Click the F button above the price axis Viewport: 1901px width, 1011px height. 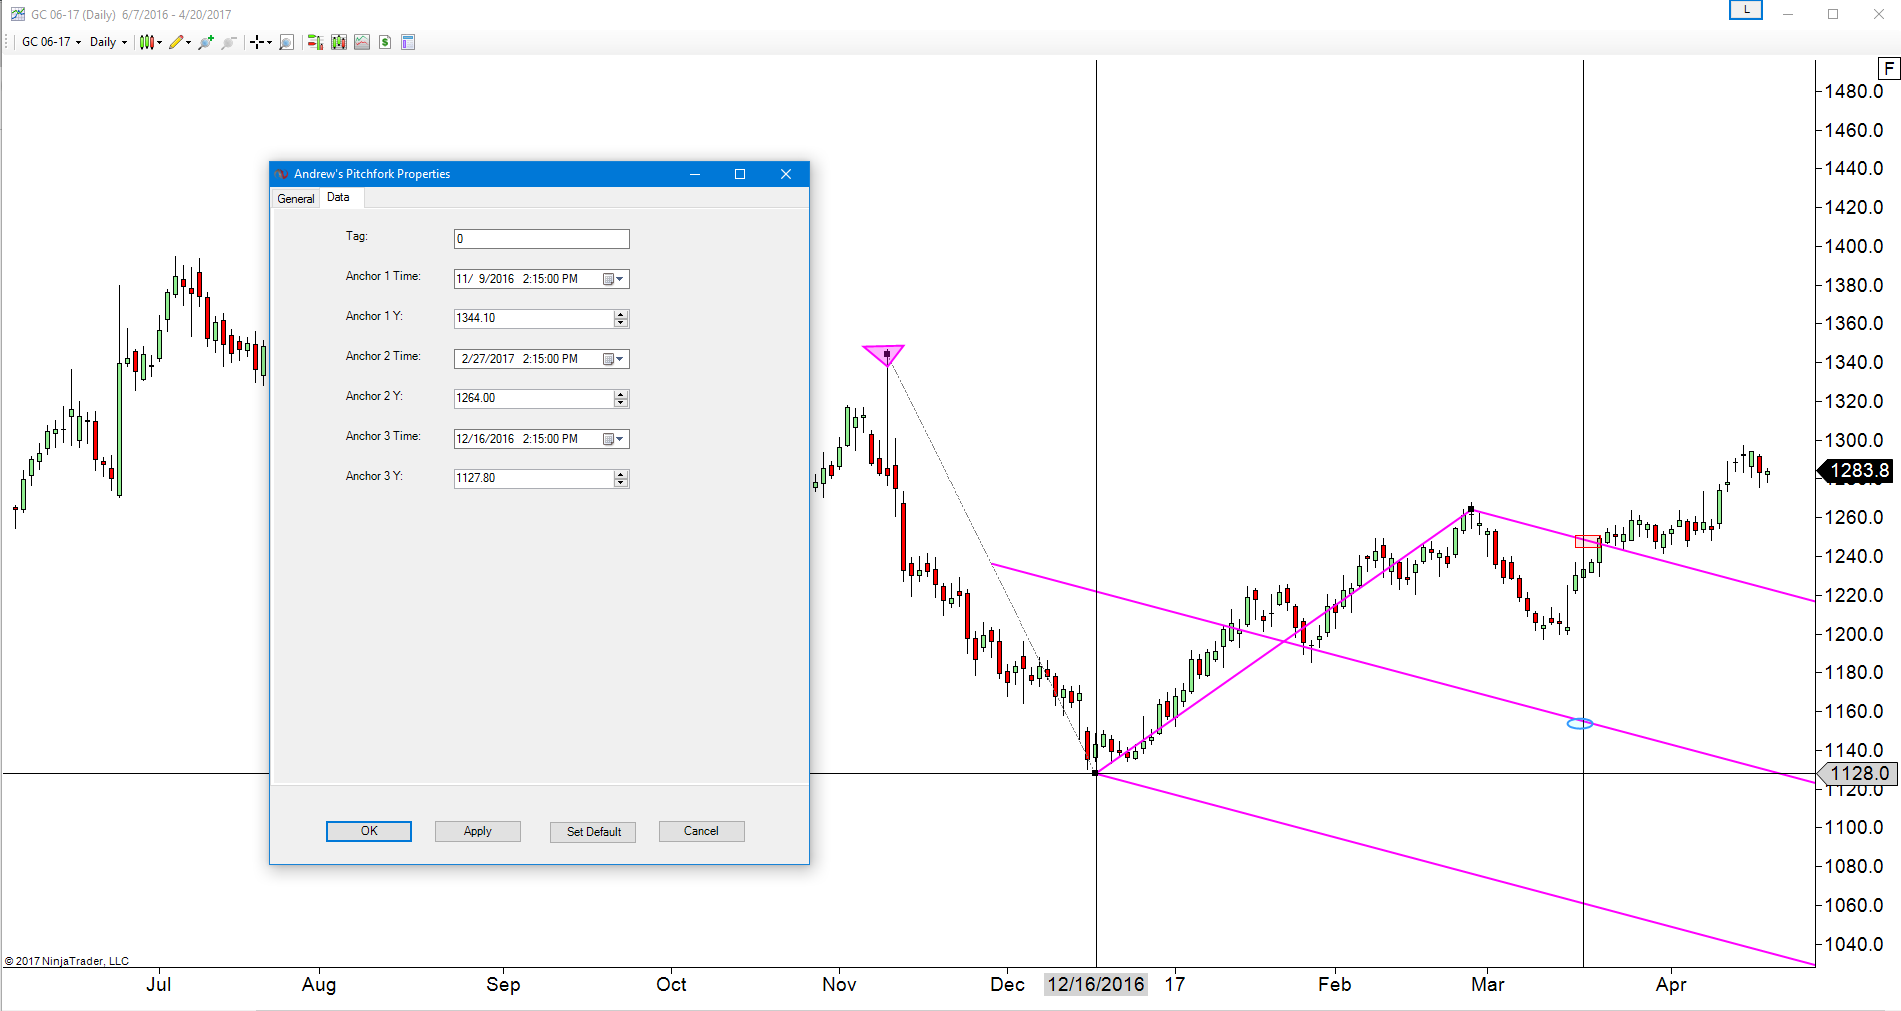click(x=1889, y=69)
